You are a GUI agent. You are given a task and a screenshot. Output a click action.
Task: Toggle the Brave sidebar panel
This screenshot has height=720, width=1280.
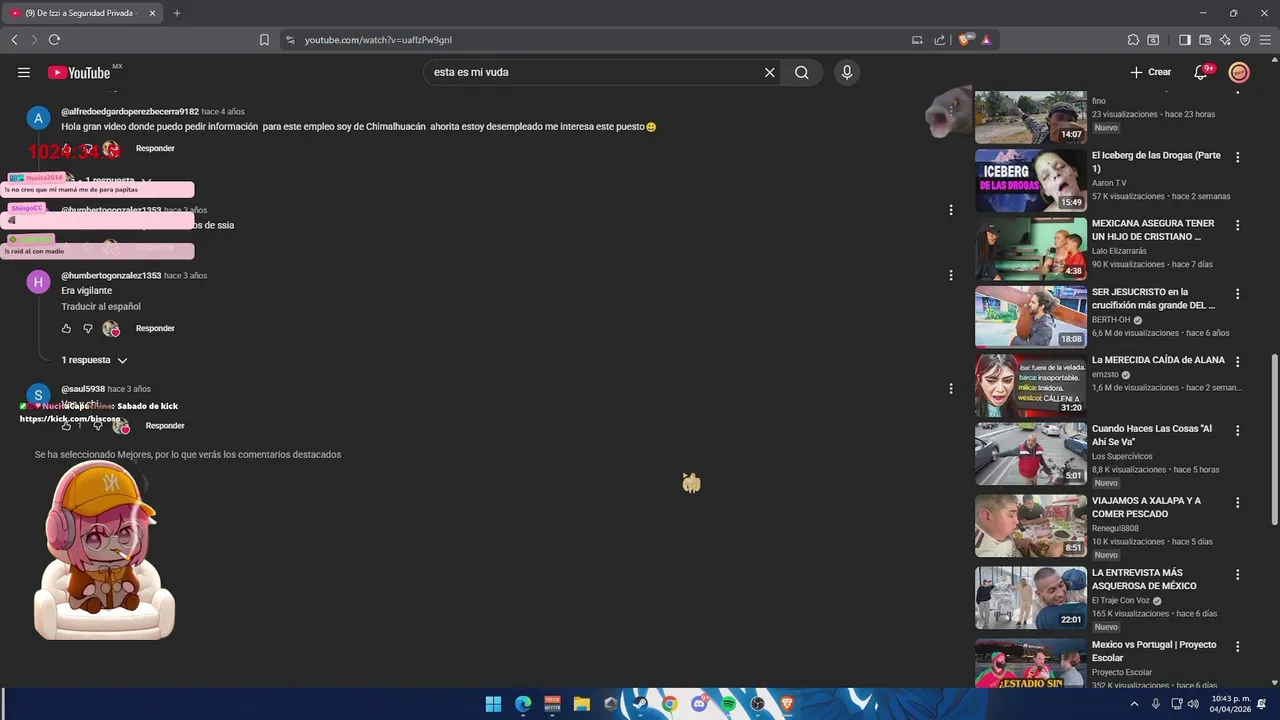(1185, 40)
